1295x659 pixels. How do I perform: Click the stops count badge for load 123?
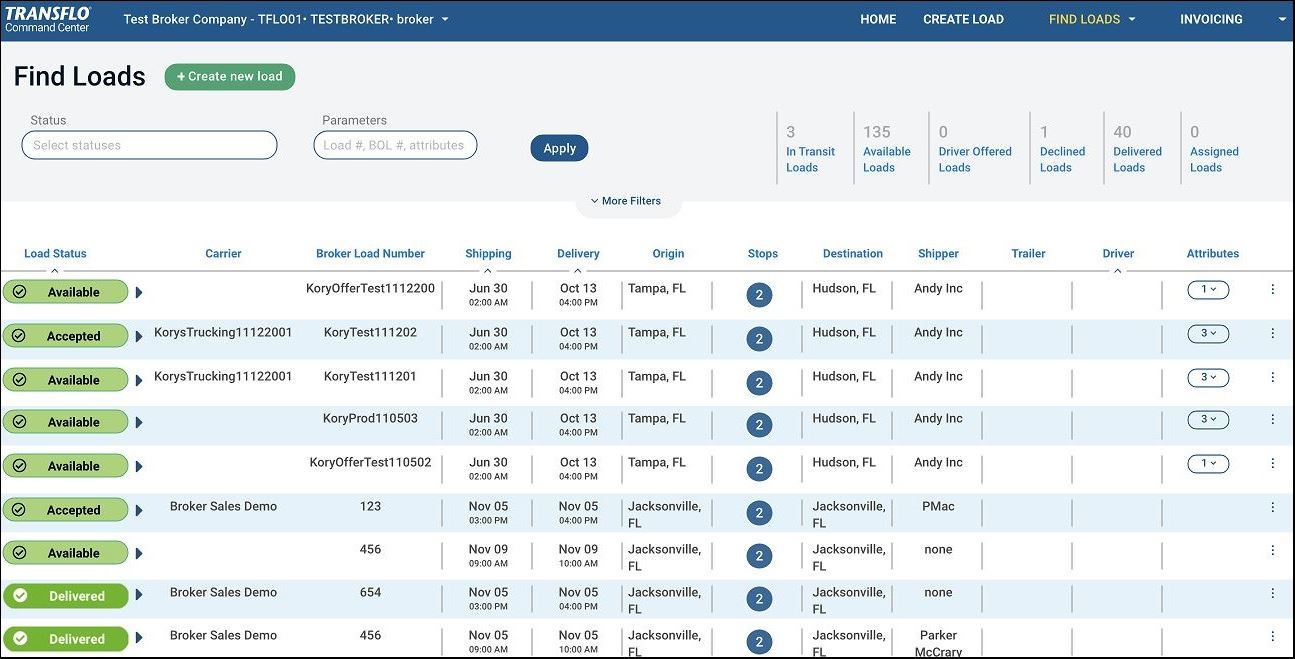(x=759, y=513)
